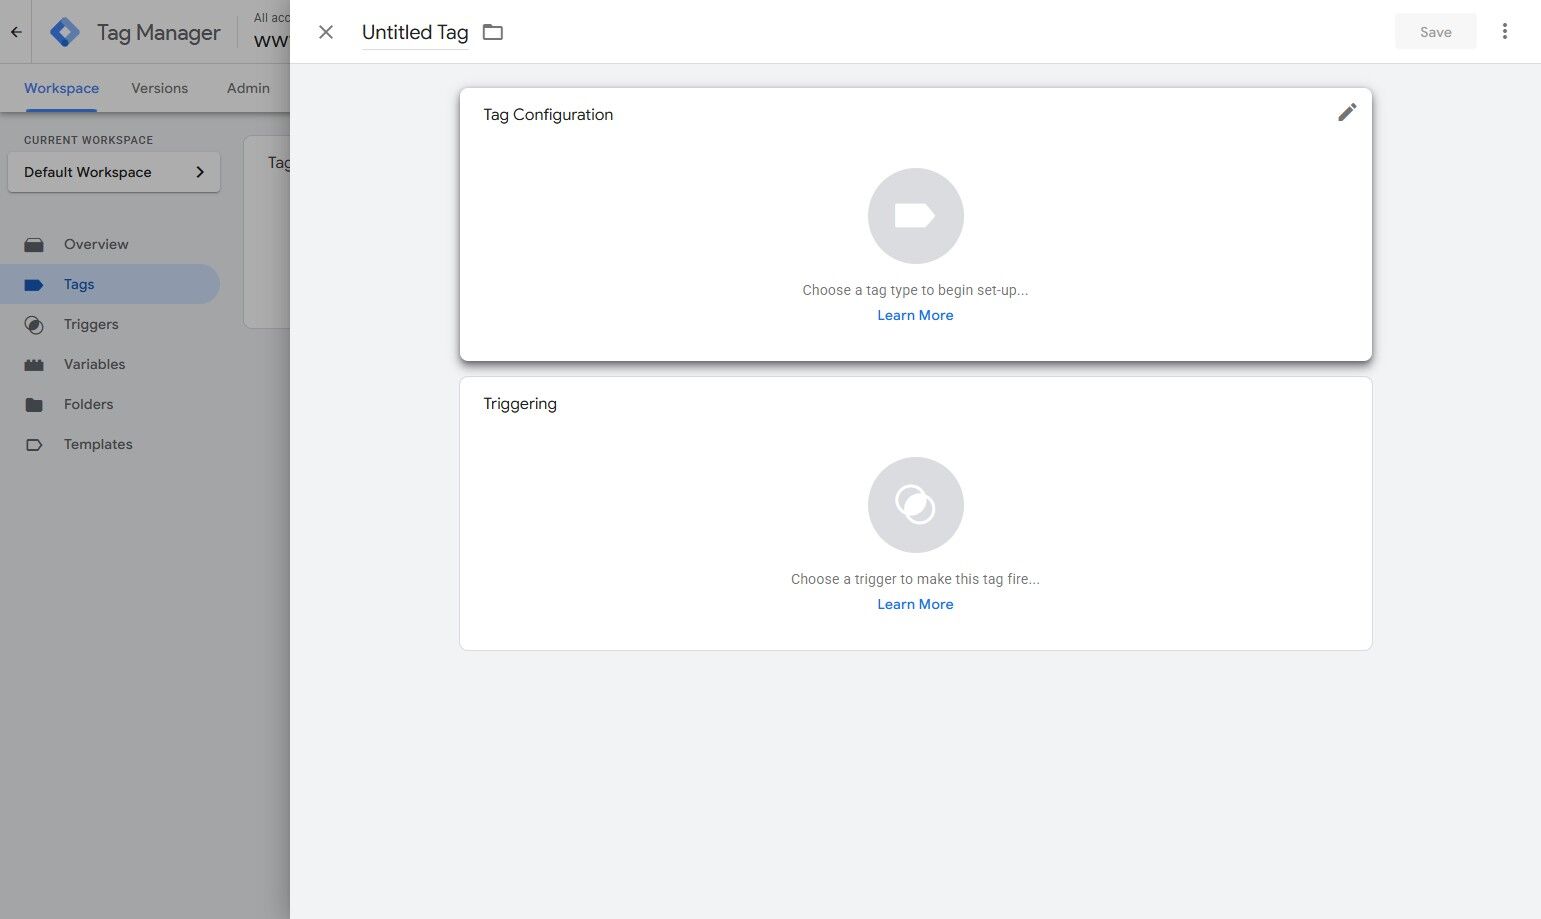Switch to the Admin tab

pos(247,88)
